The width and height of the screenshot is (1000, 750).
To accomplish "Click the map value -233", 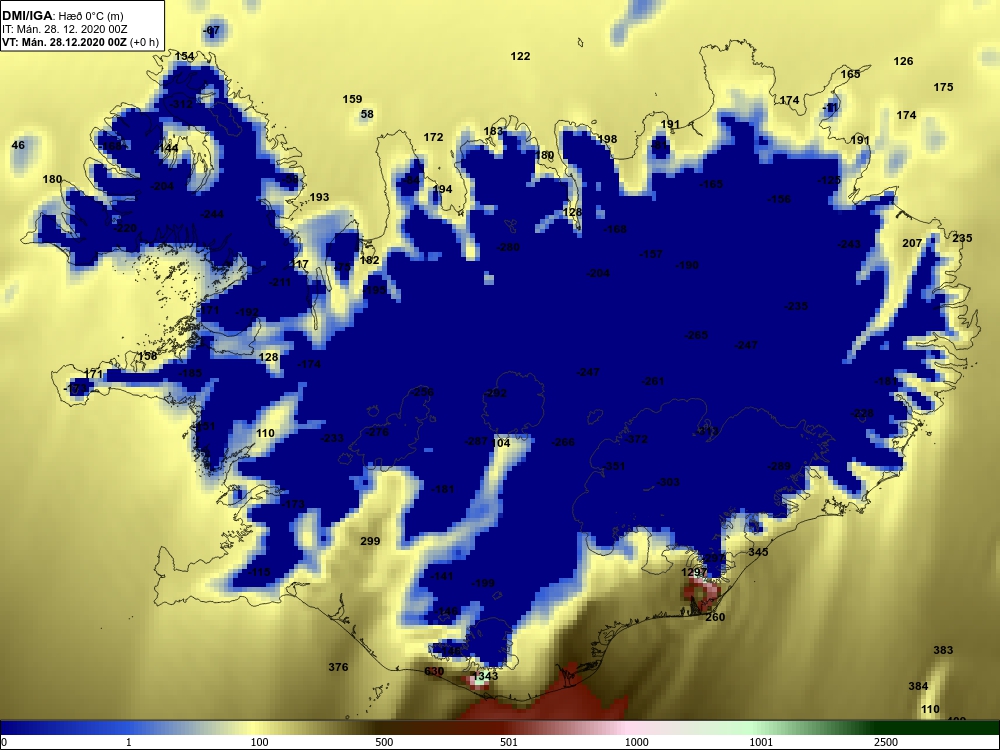I will 332,438.
